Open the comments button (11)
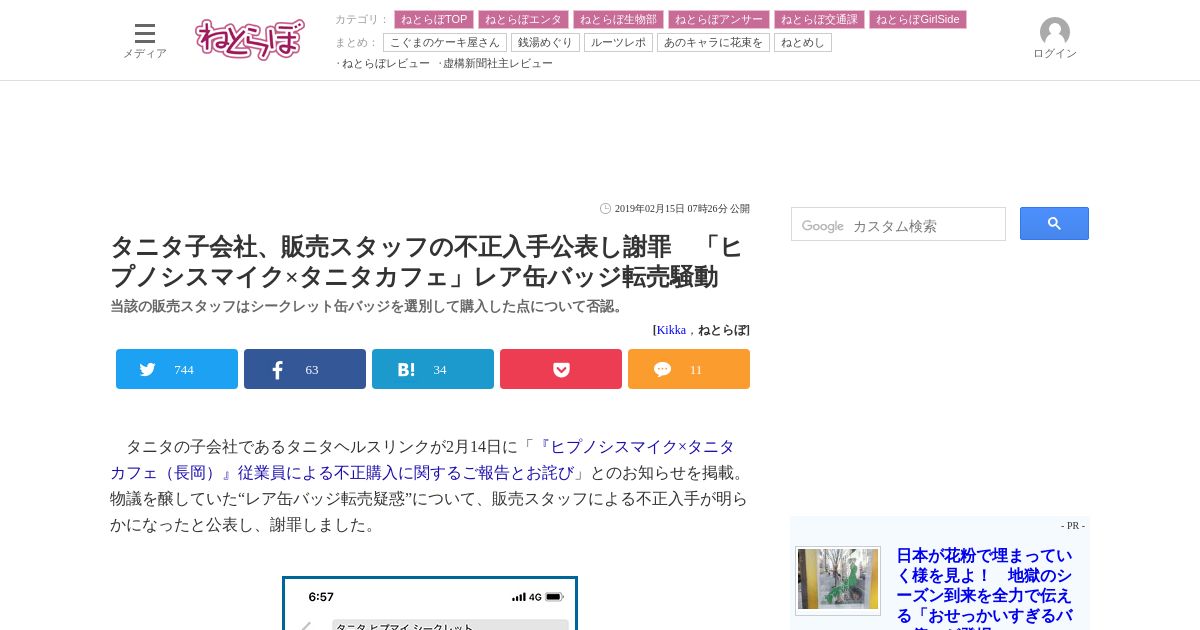This screenshot has width=1200, height=630. click(x=689, y=369)
